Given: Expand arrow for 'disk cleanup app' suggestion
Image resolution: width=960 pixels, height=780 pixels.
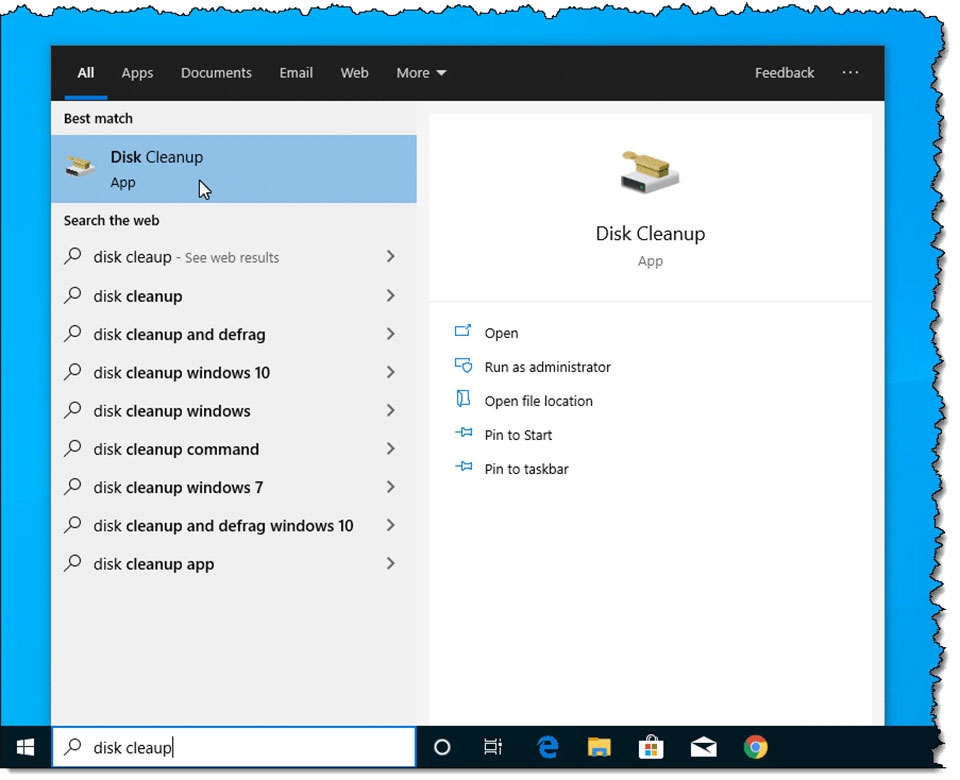Looking at the screenshot, I should pyautogui.click(x=390, y=564).
